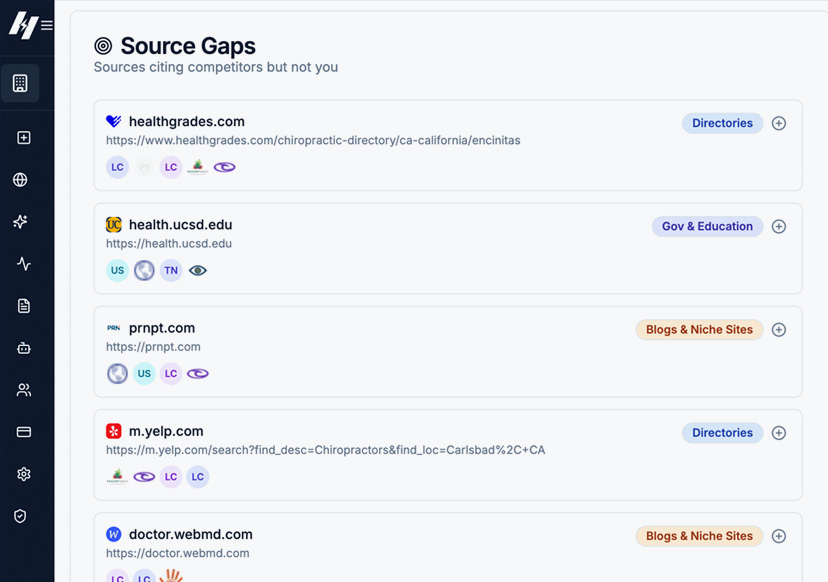Expand the prnpt.com plus button

(779, 329)
